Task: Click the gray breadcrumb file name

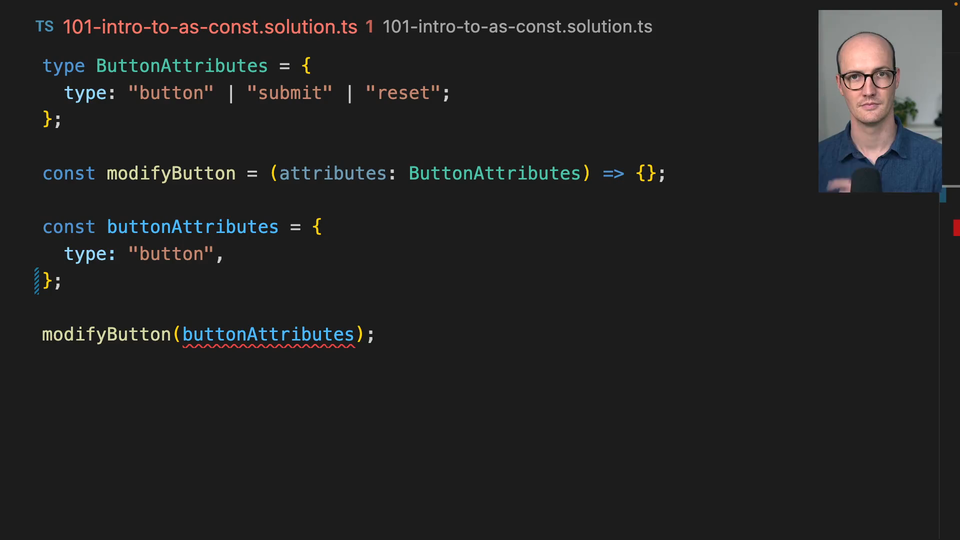Action: (517, 27)
